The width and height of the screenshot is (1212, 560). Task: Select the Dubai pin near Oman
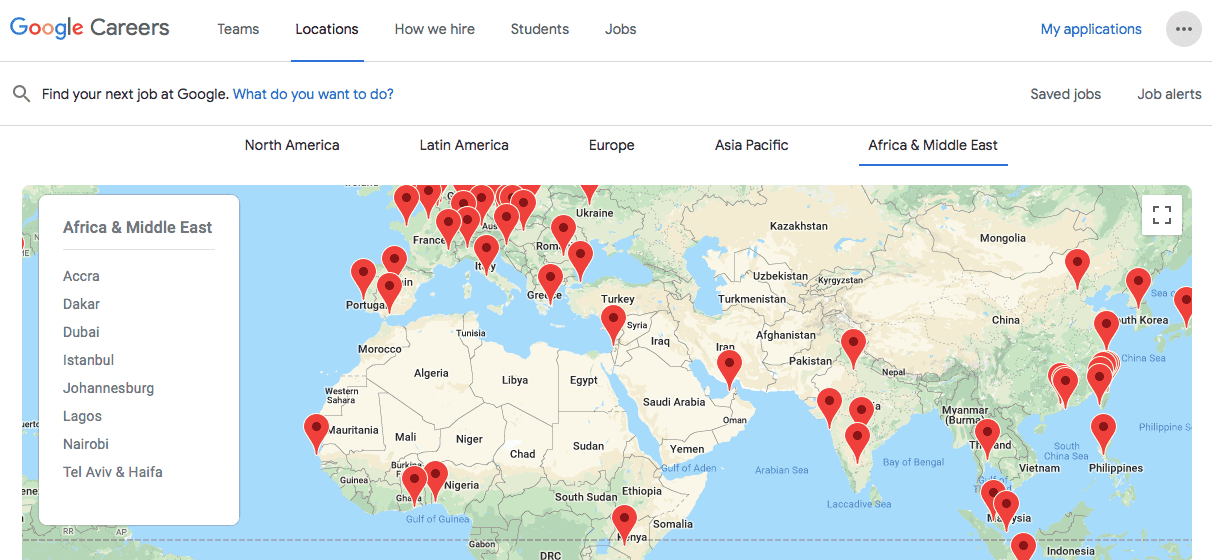pyautogui.click(x=729, y=370)
